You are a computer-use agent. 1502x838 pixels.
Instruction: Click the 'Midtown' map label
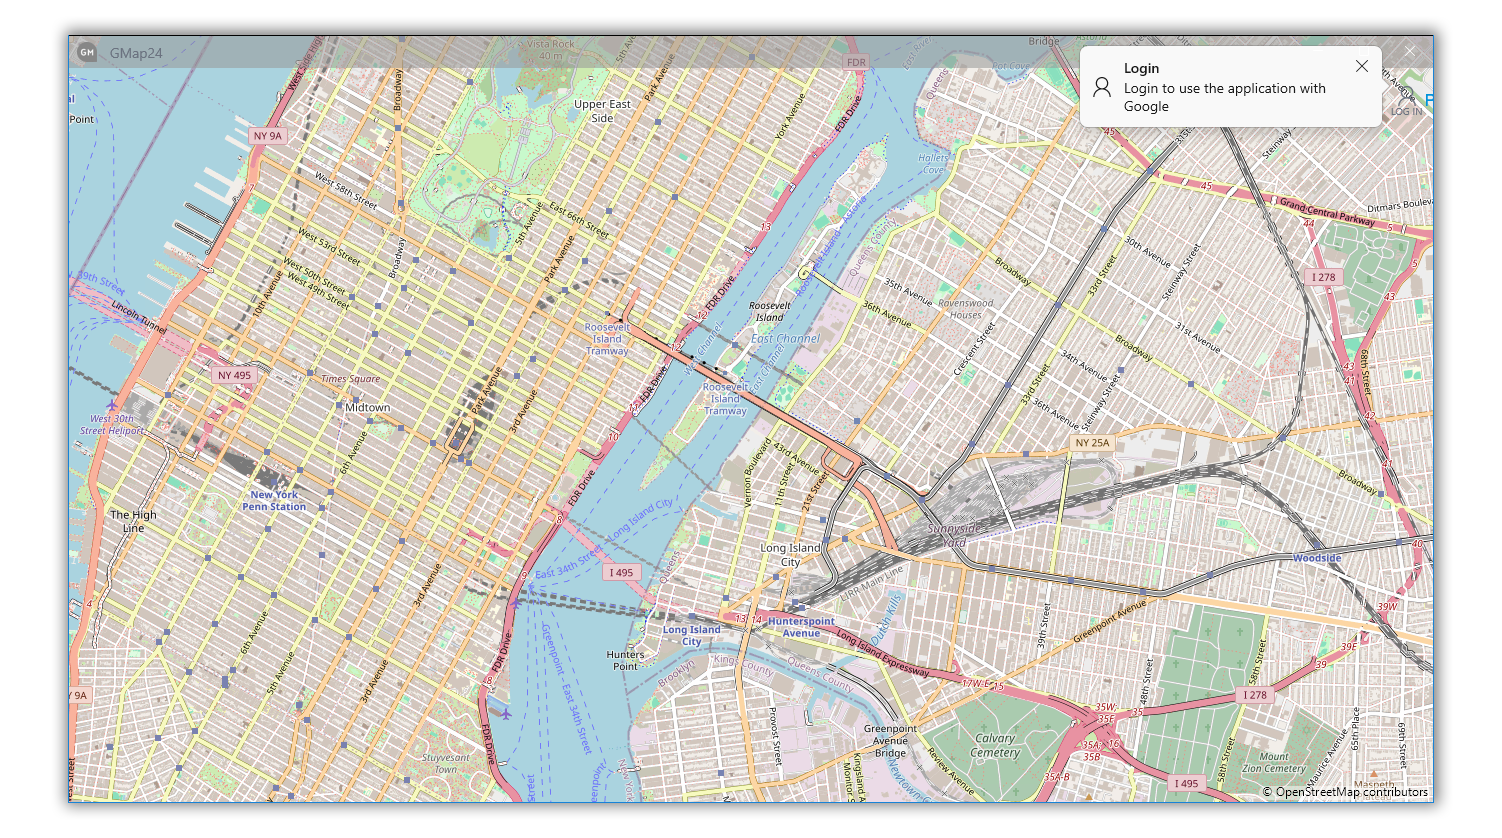tap(368, 407)
